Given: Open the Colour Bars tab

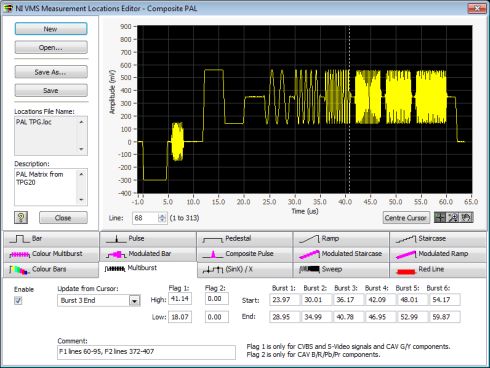Looking at the screenshot, I should (51, 269).
